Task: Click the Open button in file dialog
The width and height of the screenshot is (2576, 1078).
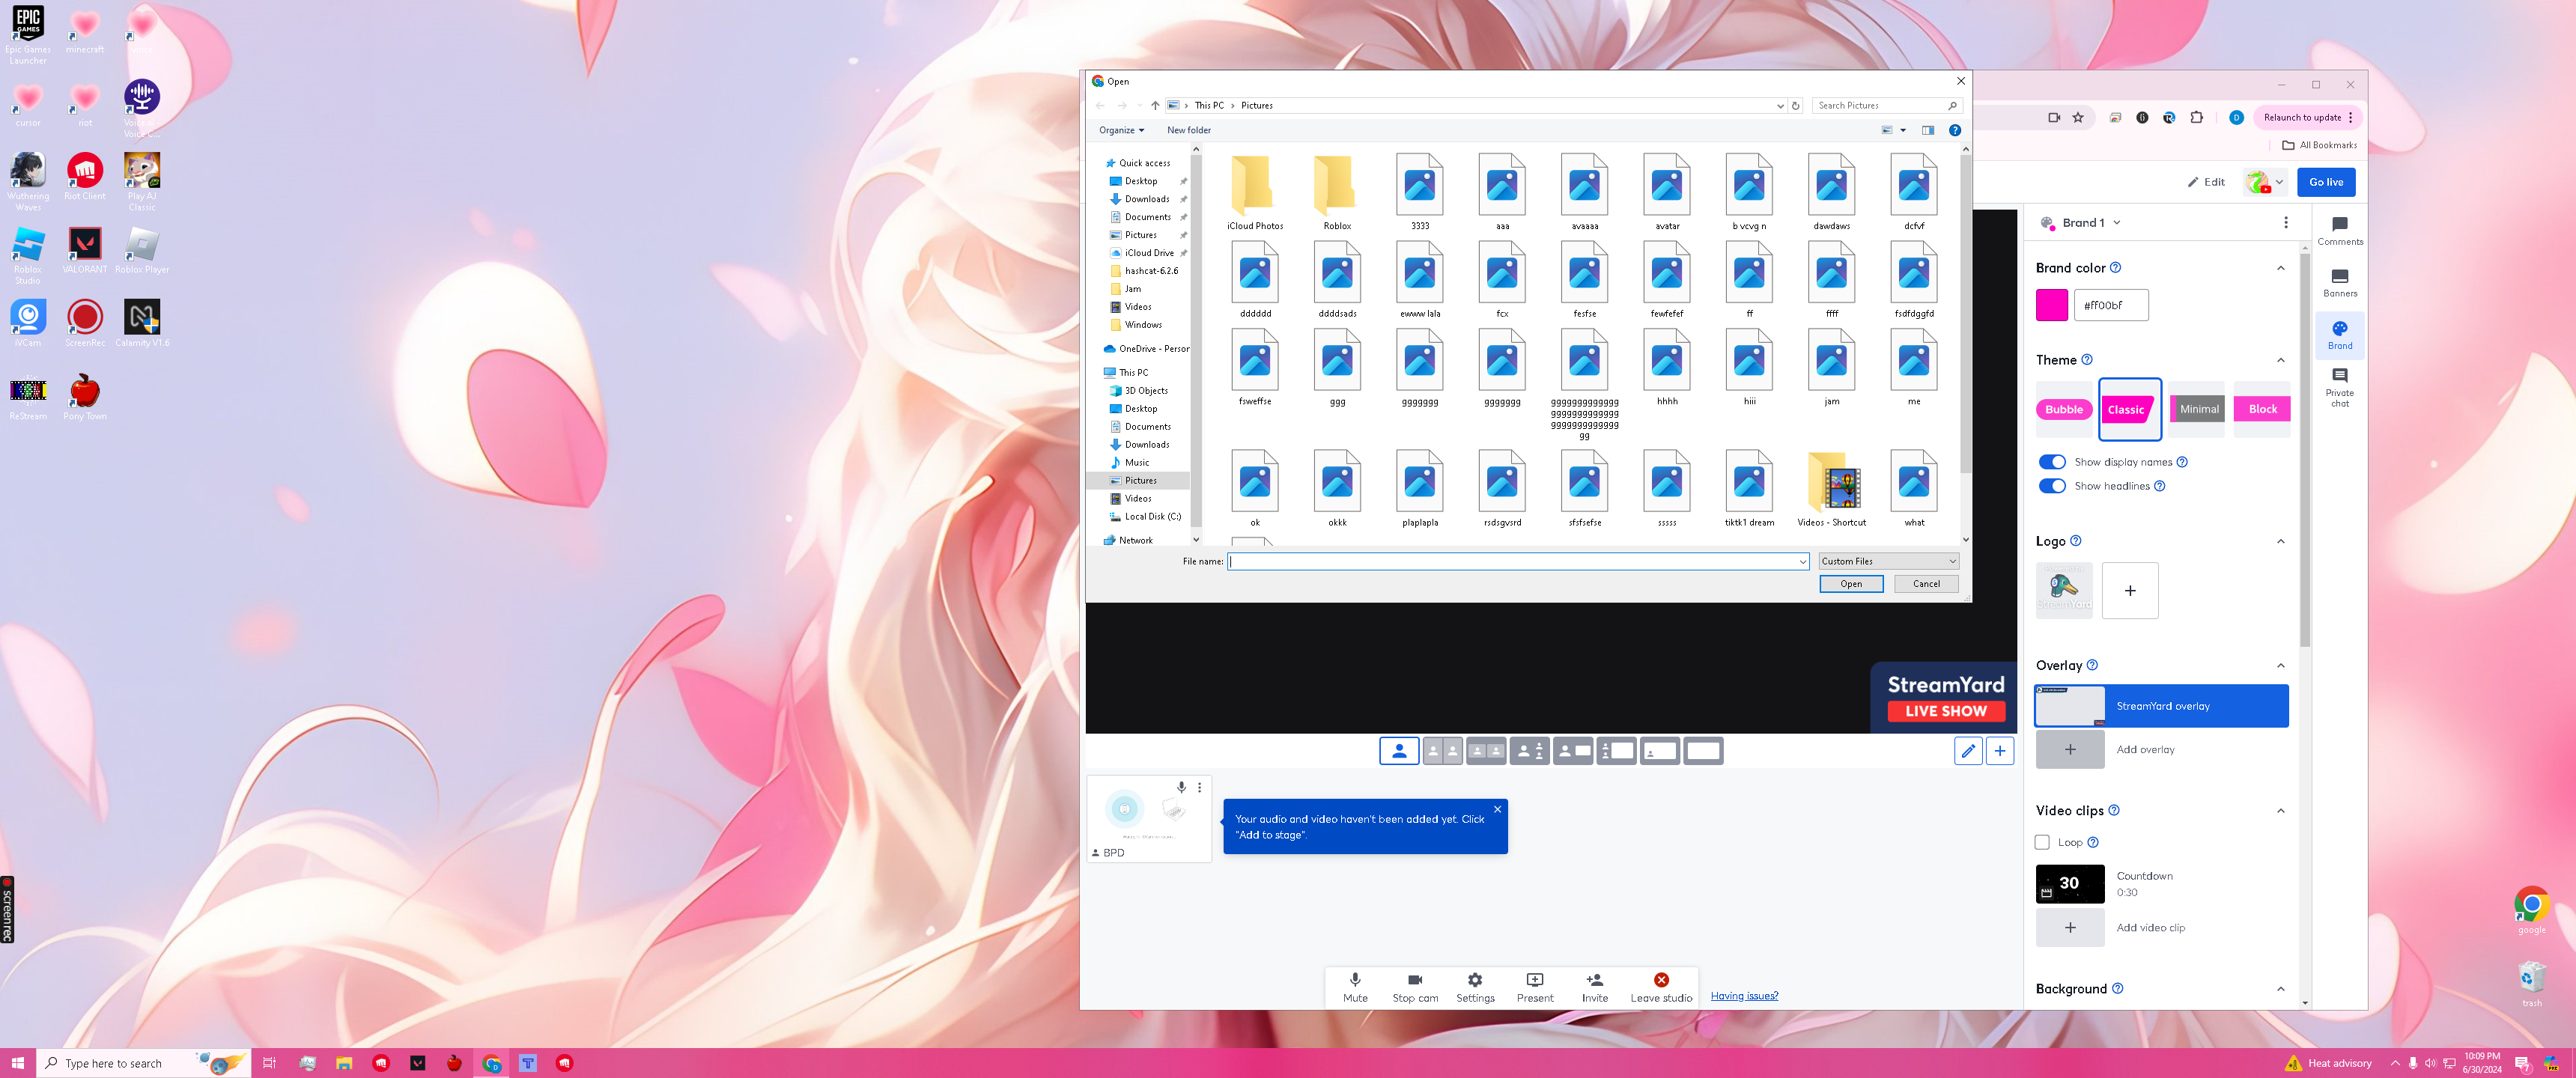Action: click(1851, 584)
